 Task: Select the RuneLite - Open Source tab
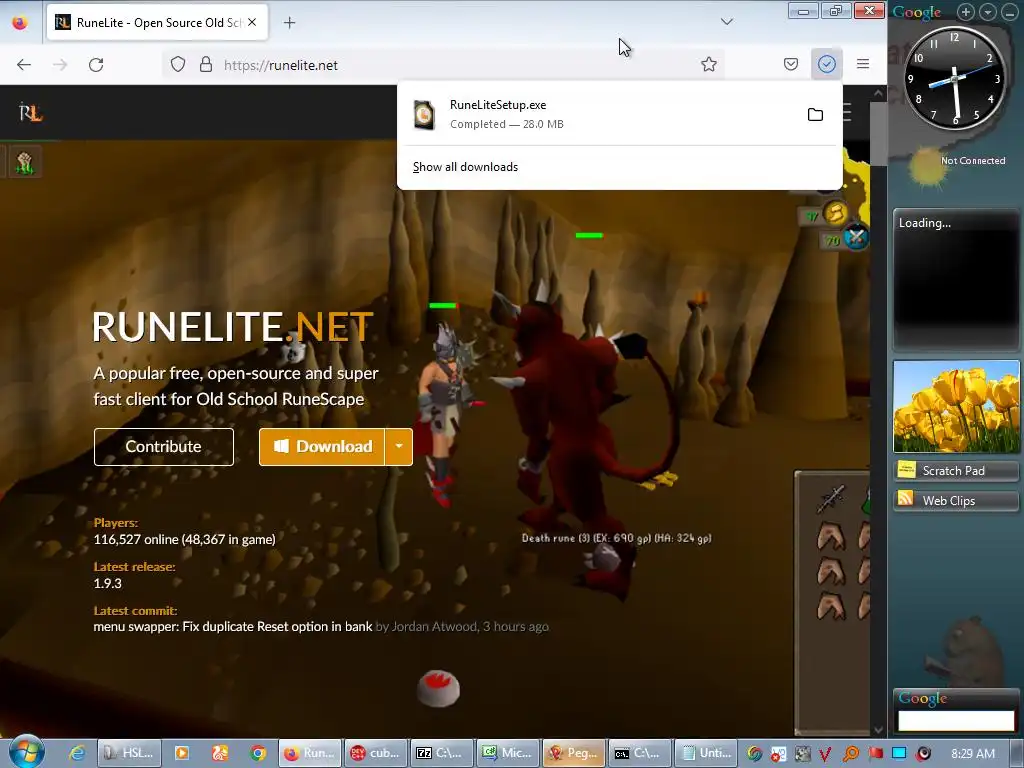157,22
